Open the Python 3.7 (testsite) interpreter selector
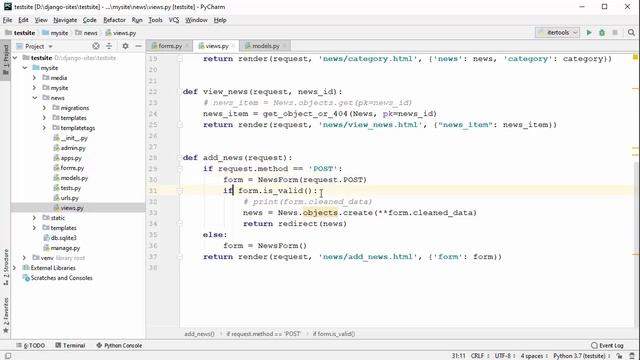Viewport: 640px width, 360px height. tap(582, 356)
